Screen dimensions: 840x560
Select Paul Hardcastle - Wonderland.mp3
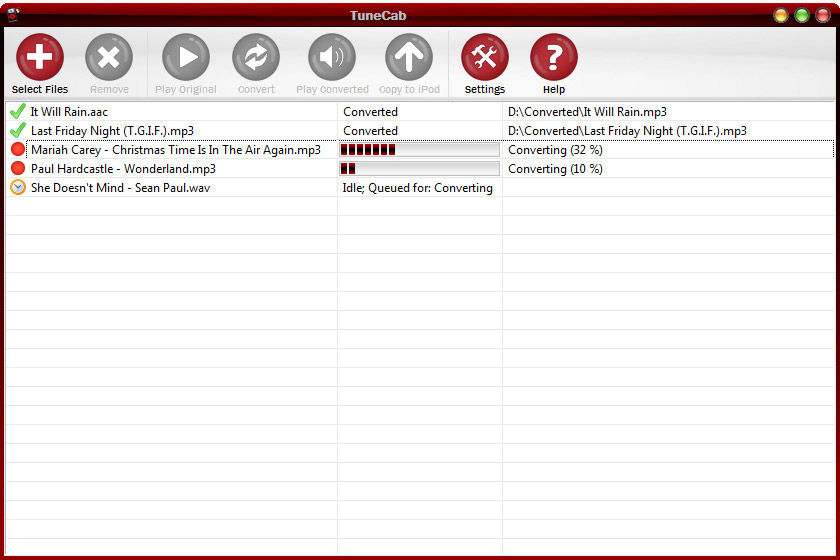(123, 169)
